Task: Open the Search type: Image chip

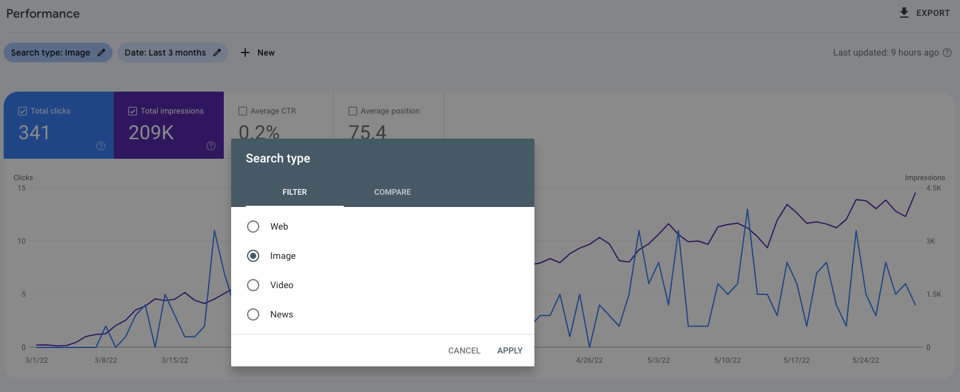Action: (x=58, y=53)
